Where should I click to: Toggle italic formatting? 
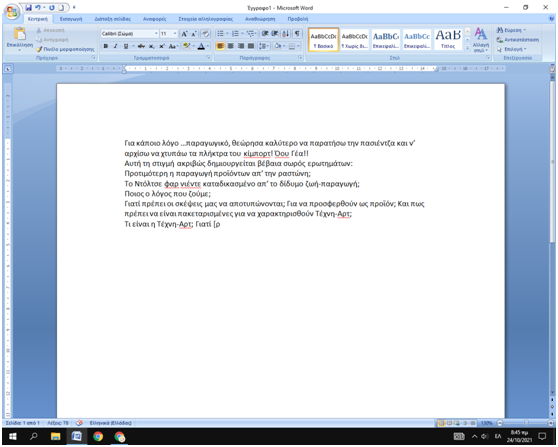coord(116,46)
